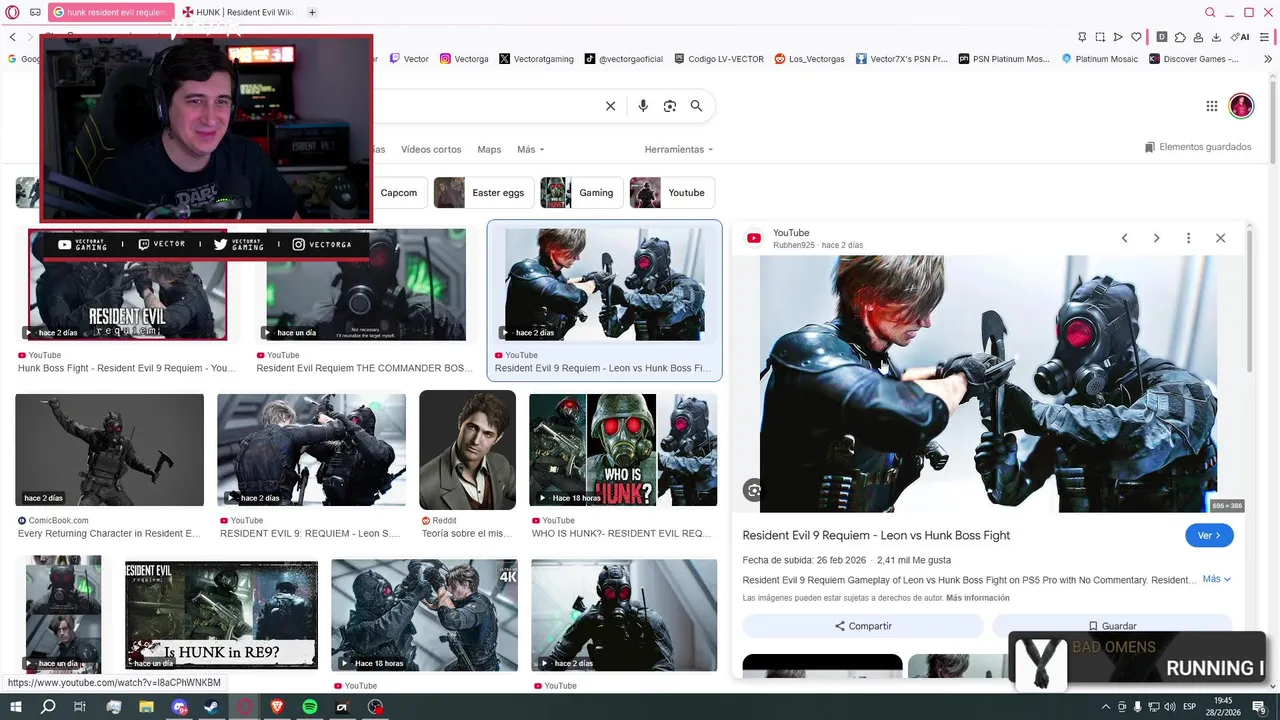Open Leon vs Hunk Boss Fight thumbnail
1280x720 pixels.
(604, 284)
